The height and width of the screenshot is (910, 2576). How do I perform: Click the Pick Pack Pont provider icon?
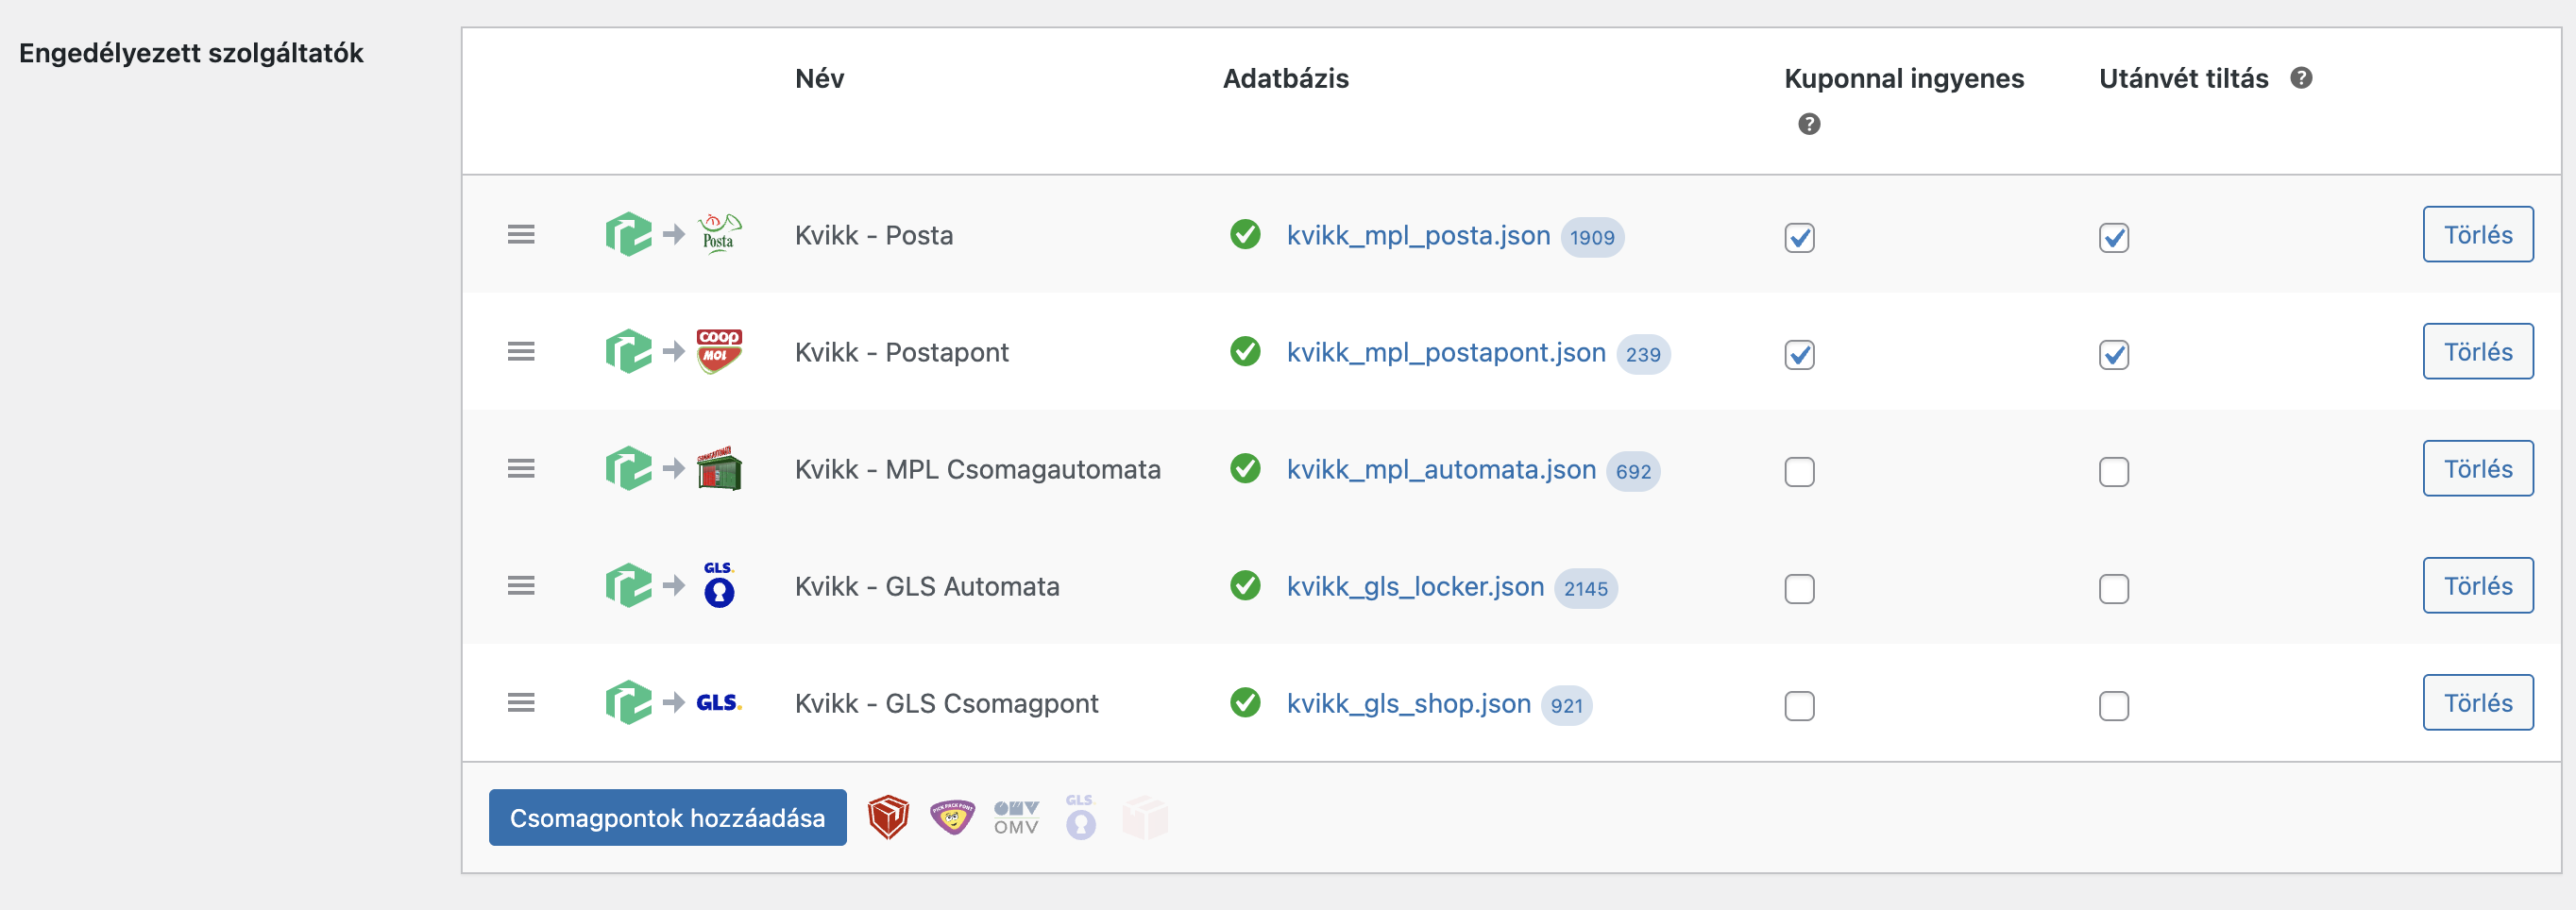pyautogui.click(x=951, y=817)
